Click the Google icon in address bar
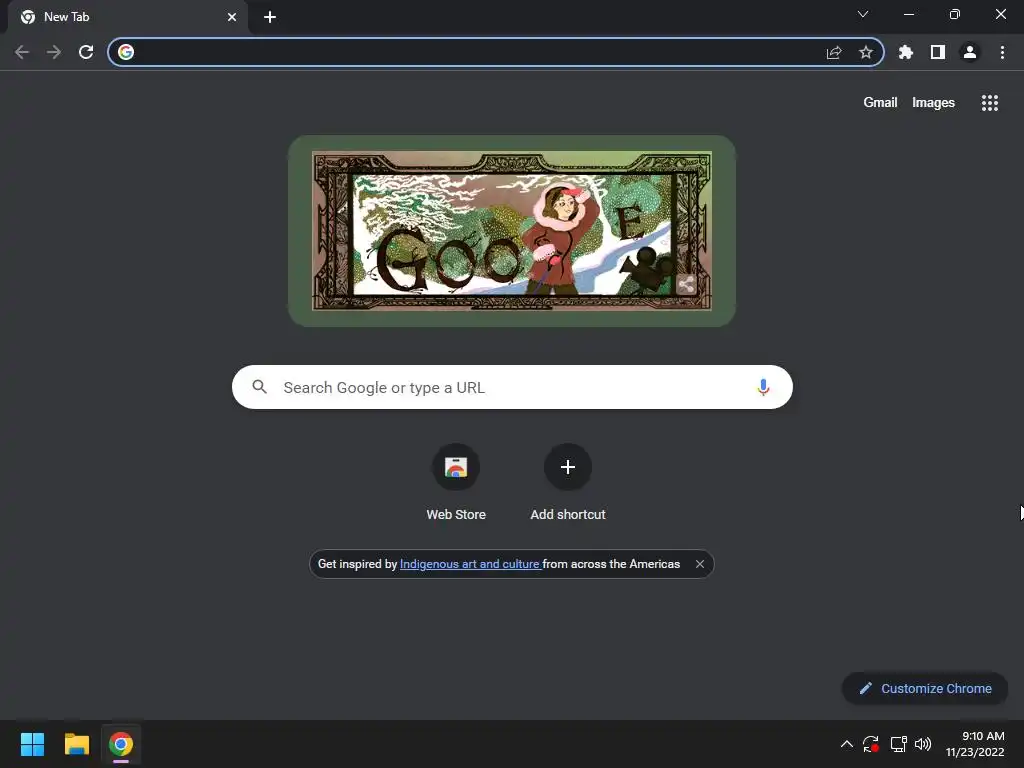This screenshot has height=768, width=1024. point(126,52)
